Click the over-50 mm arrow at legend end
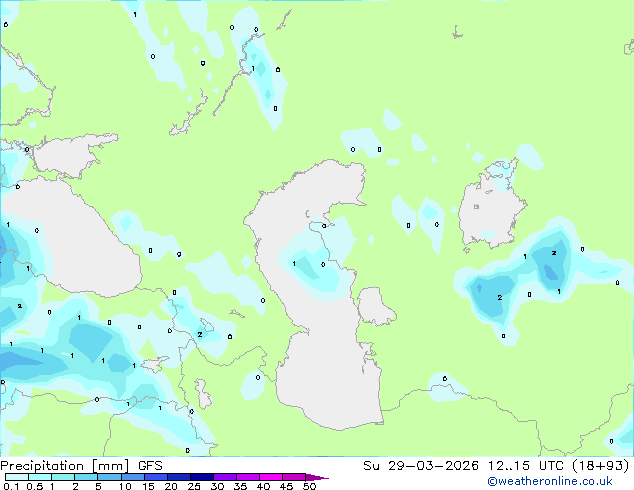The height and width of the screenshot is (490, 634). [317, 477]
